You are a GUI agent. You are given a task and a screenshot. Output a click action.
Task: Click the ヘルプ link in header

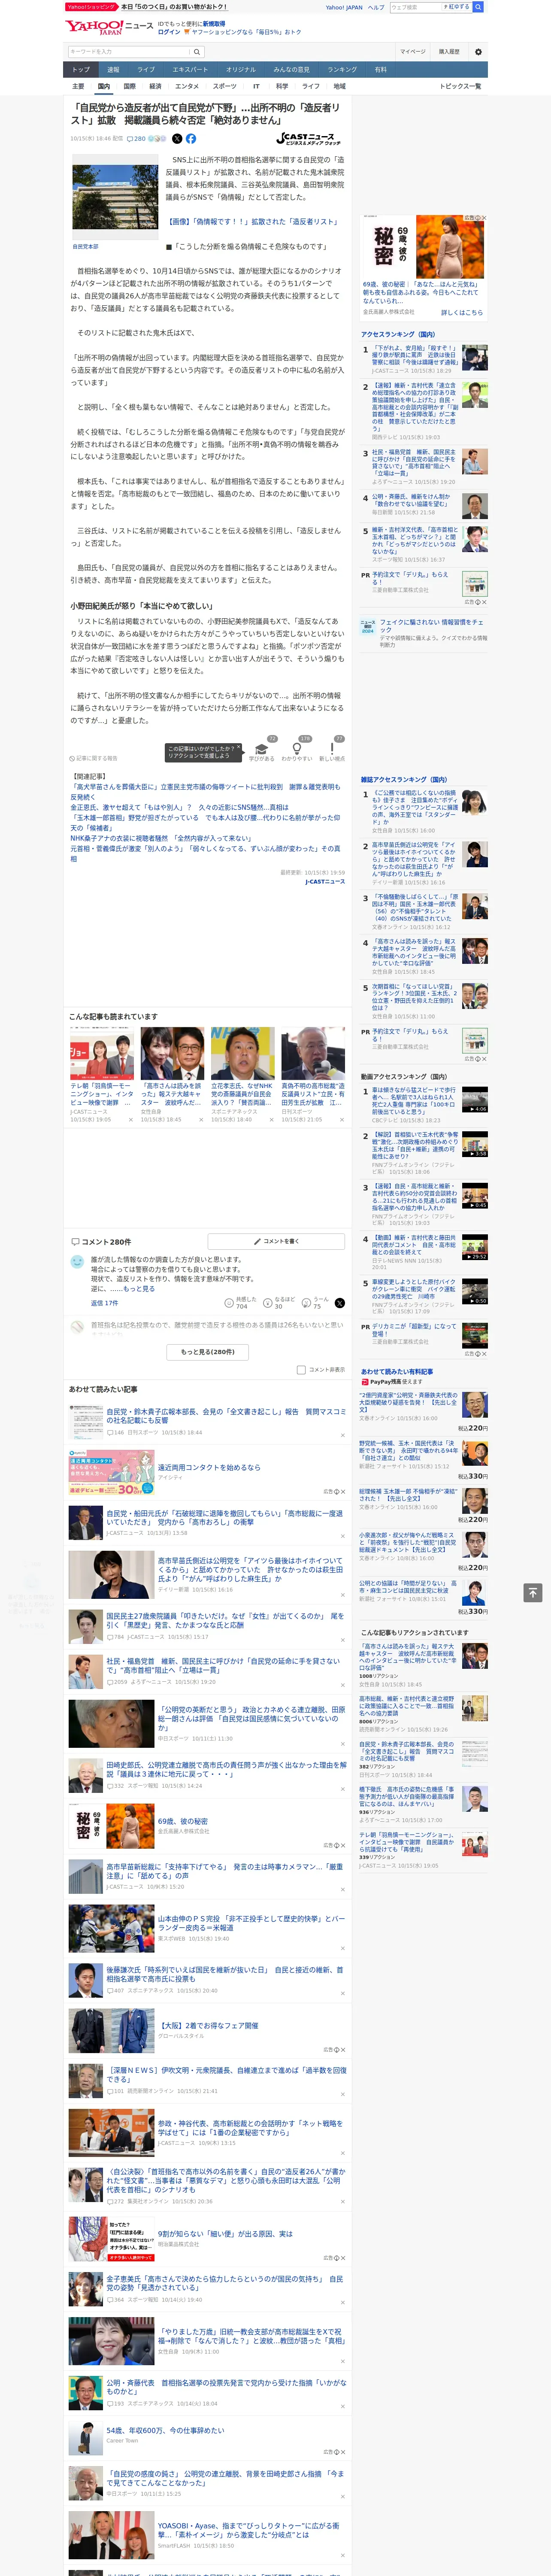[376, 7]
